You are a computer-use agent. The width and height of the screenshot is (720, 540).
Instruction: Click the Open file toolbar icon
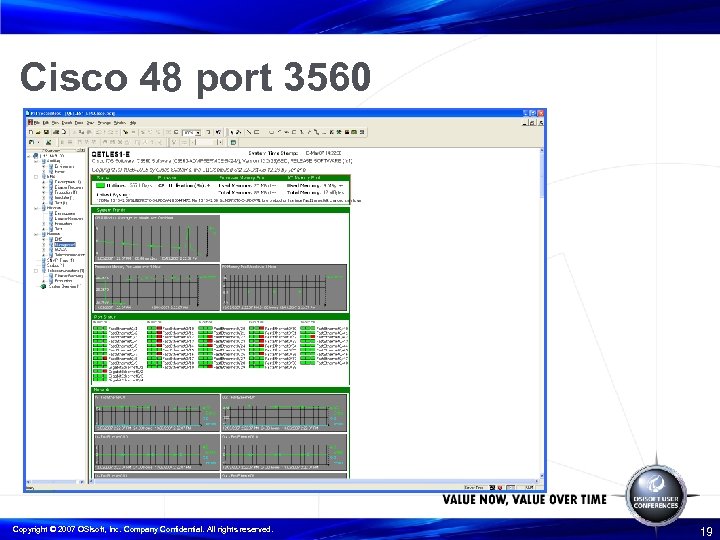(39, 132)
